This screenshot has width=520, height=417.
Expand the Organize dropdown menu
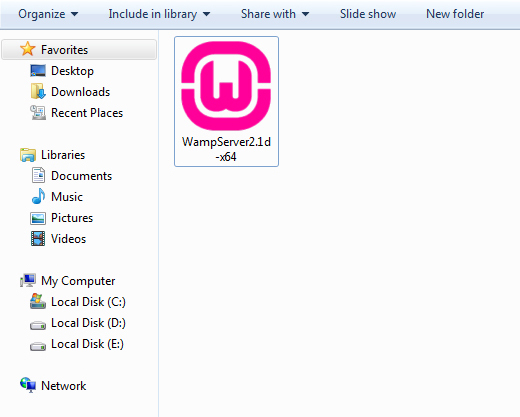48,14
